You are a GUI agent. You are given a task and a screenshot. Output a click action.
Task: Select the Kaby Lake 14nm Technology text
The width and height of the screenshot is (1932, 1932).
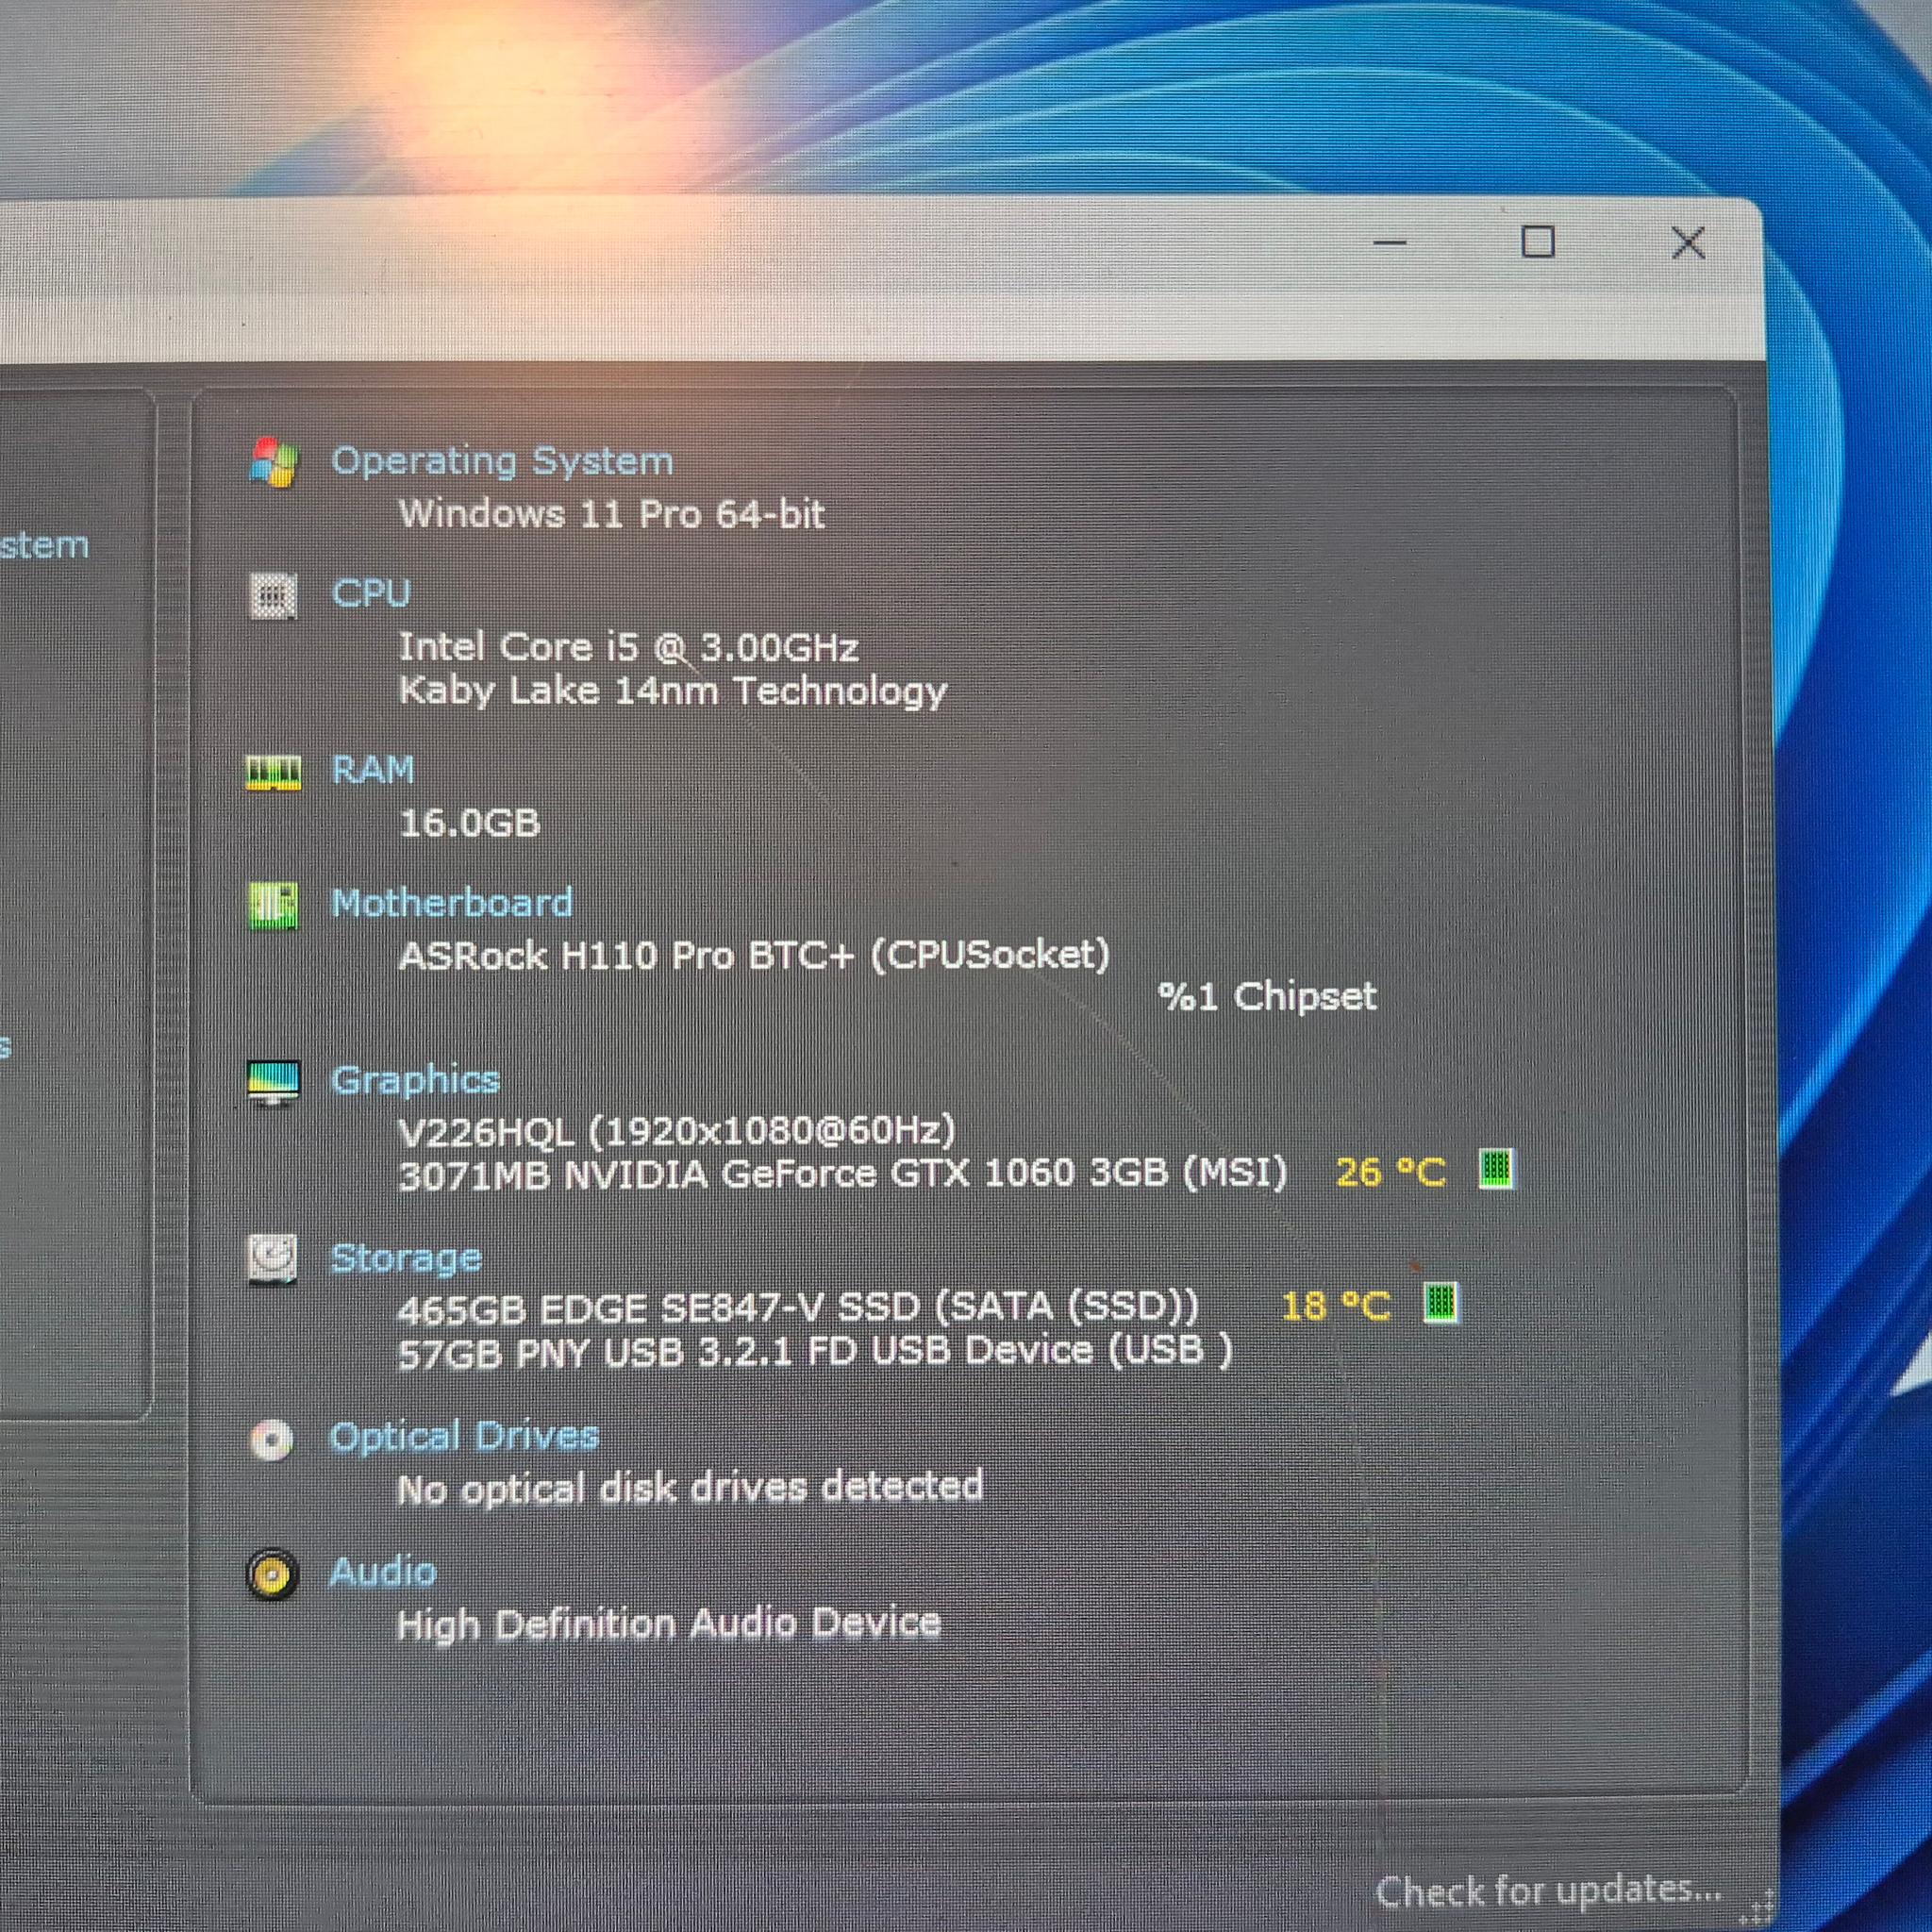tap(672, 691)
